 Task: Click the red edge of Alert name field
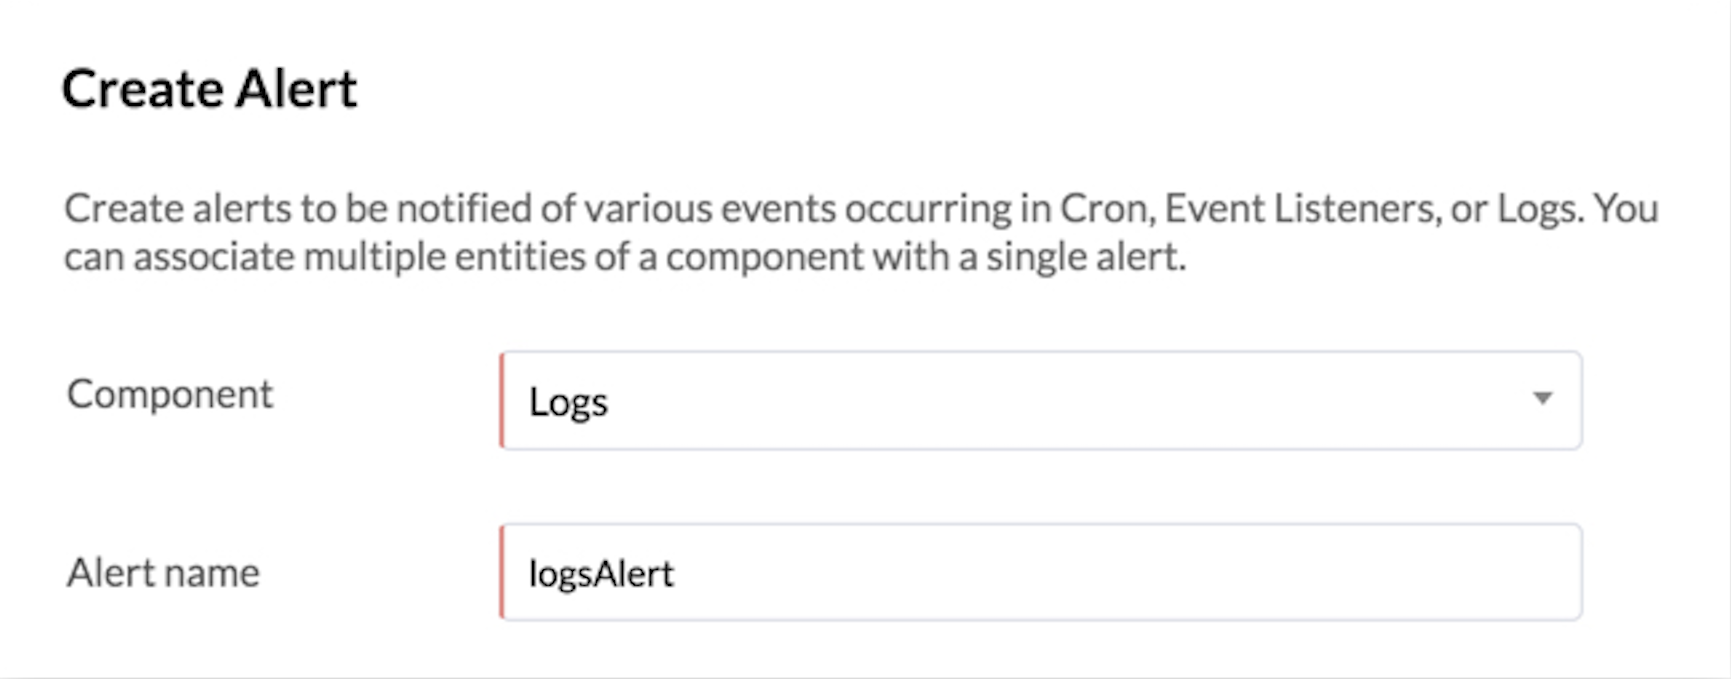coord(504,571)
